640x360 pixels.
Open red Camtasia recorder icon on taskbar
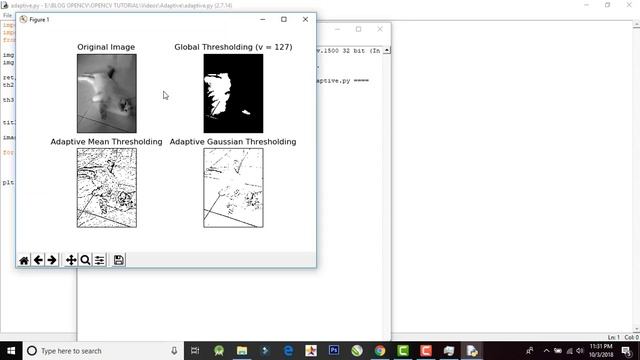(x=426, y=351)
